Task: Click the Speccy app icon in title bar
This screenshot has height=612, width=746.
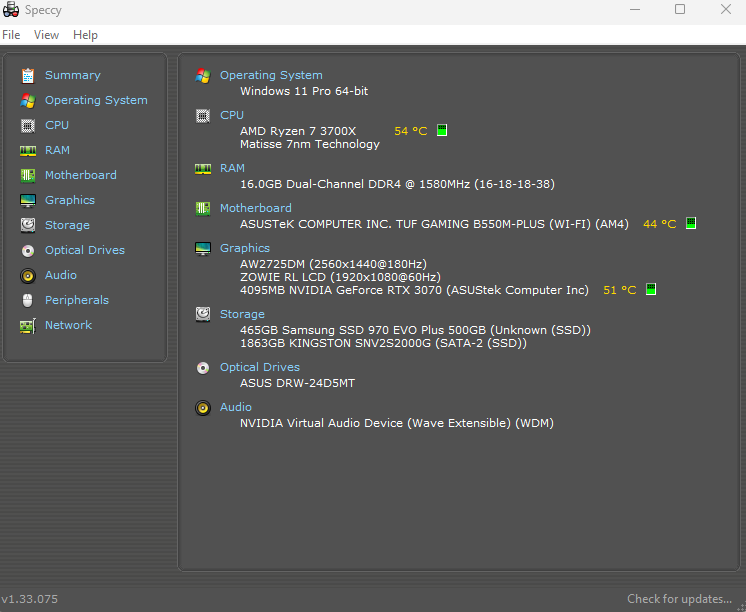Action: (11, 10)
